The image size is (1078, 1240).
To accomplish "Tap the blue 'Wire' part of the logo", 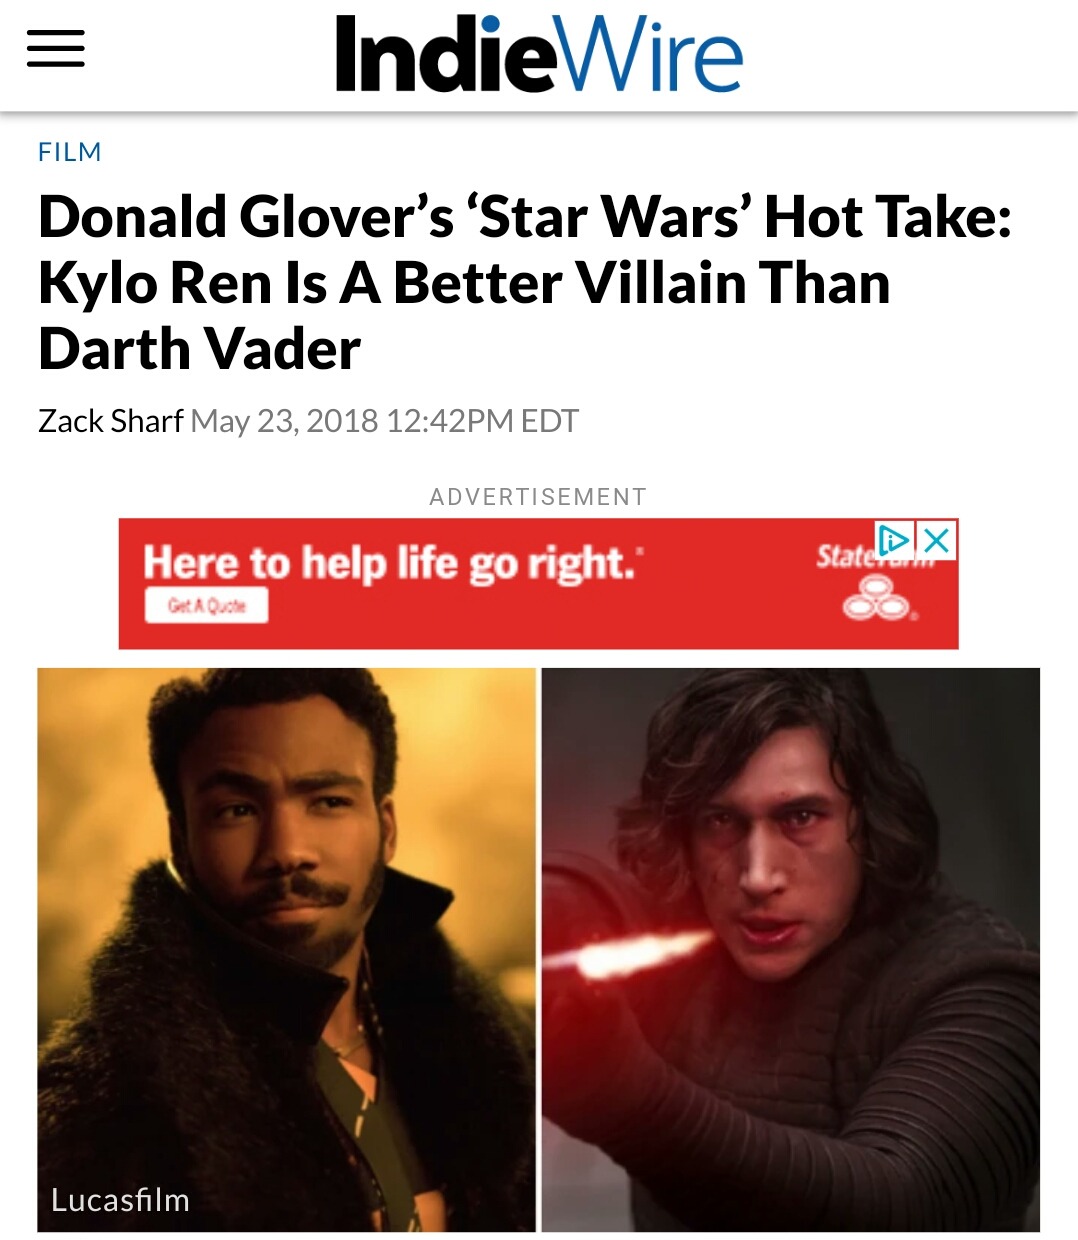I will 650,57.
